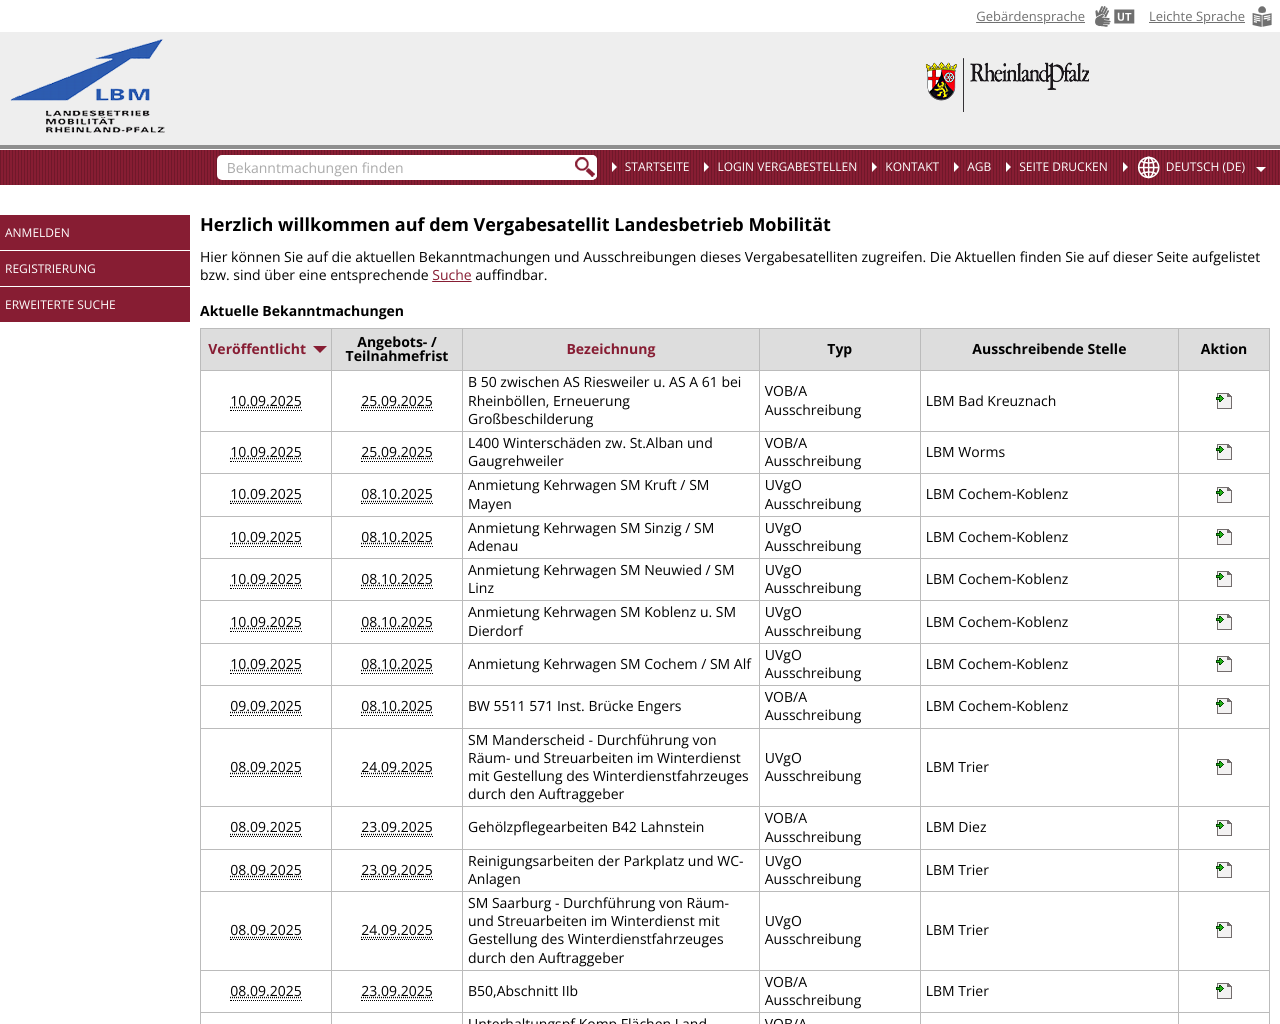Open ERWEITERTE SUCHE in the sidebar
The height and width of the screenshot is (1024, 1280).
coord(95,304)
